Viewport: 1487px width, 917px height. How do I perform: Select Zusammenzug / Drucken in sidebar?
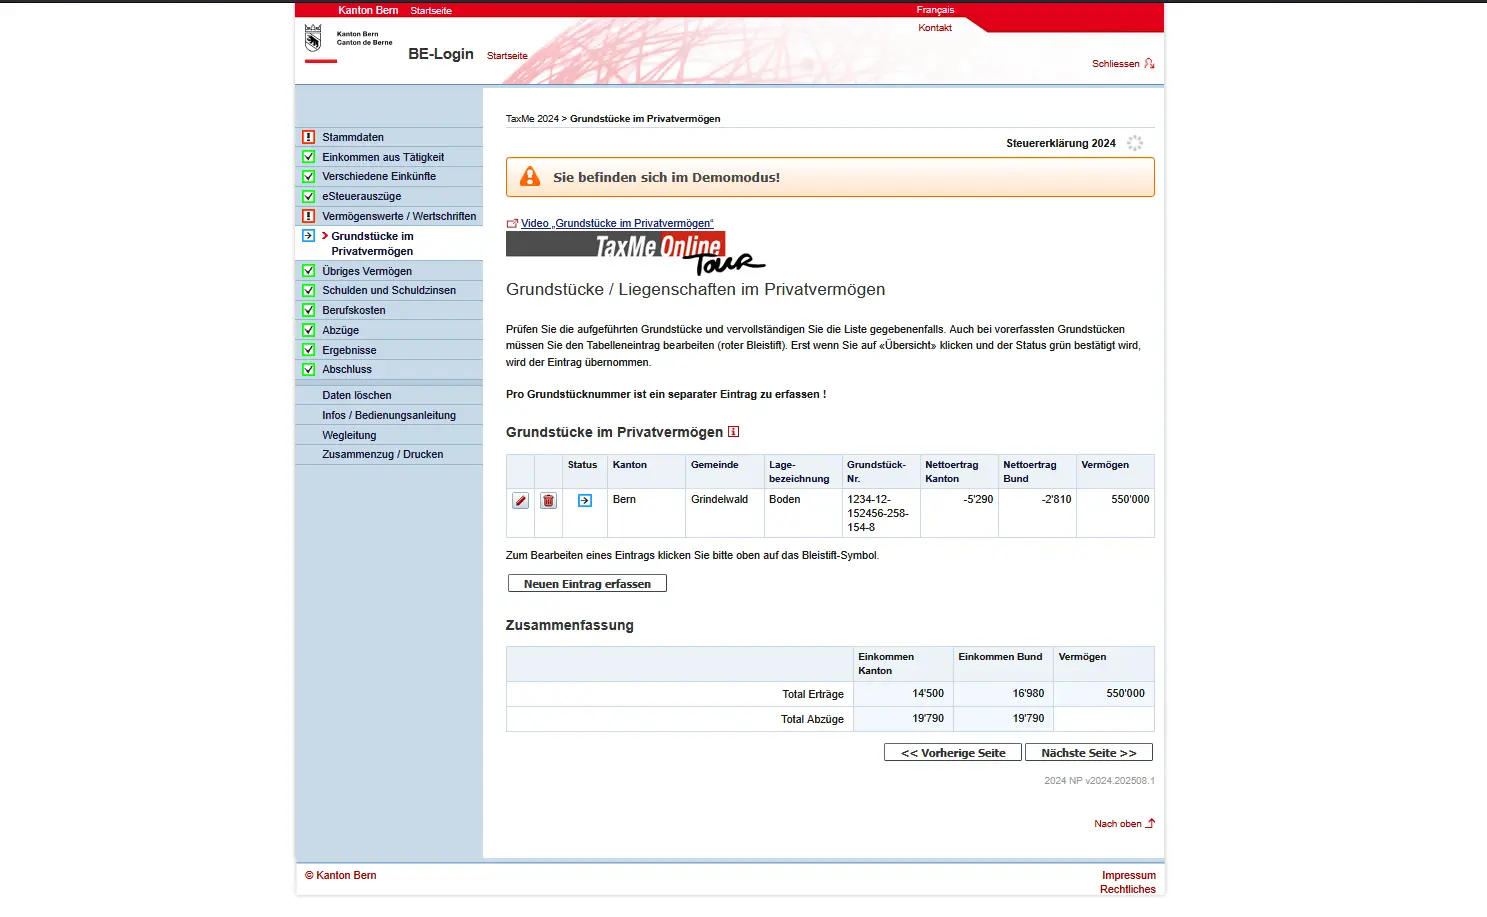pyautogui.click(x=382, y=454)
